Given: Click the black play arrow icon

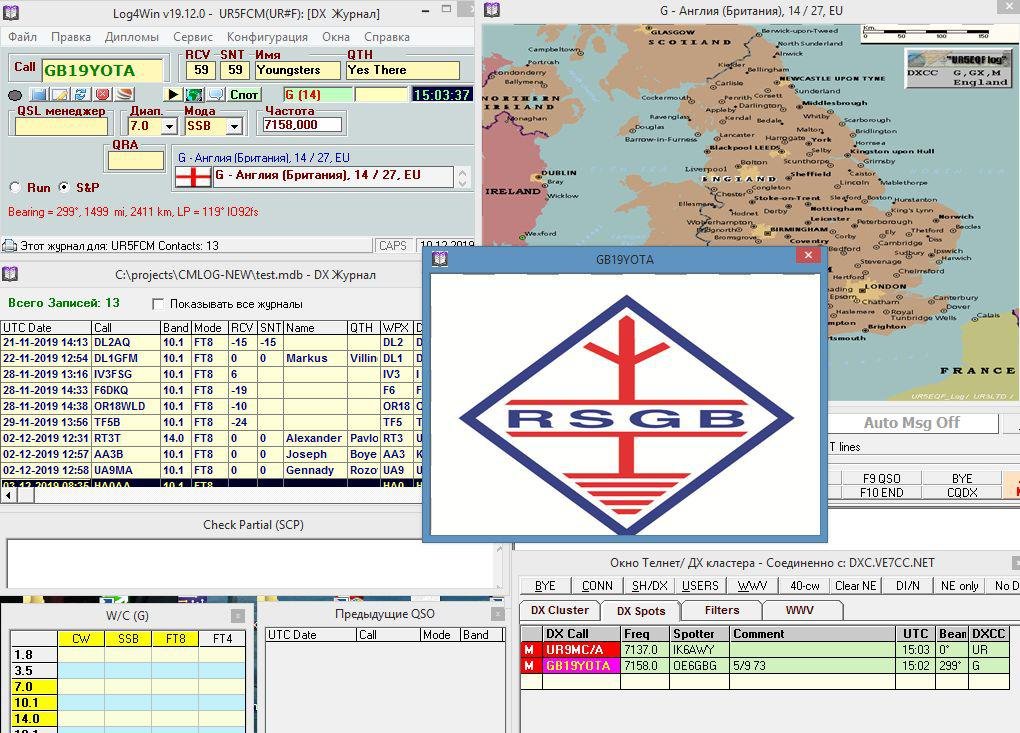Looking at the screenshot, I should click(x=172, y=94).
